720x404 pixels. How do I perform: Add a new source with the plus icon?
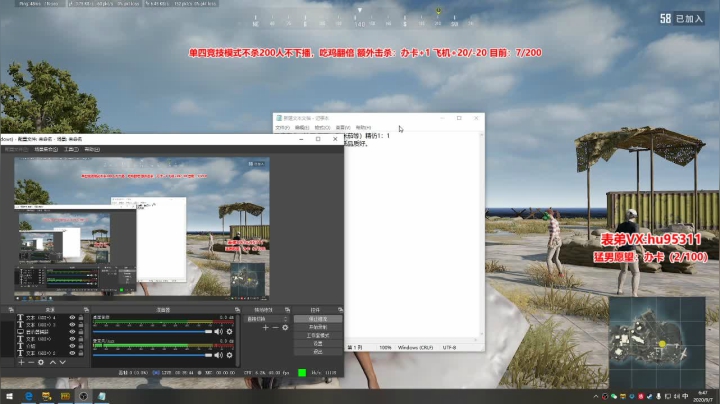coord(21,362)
